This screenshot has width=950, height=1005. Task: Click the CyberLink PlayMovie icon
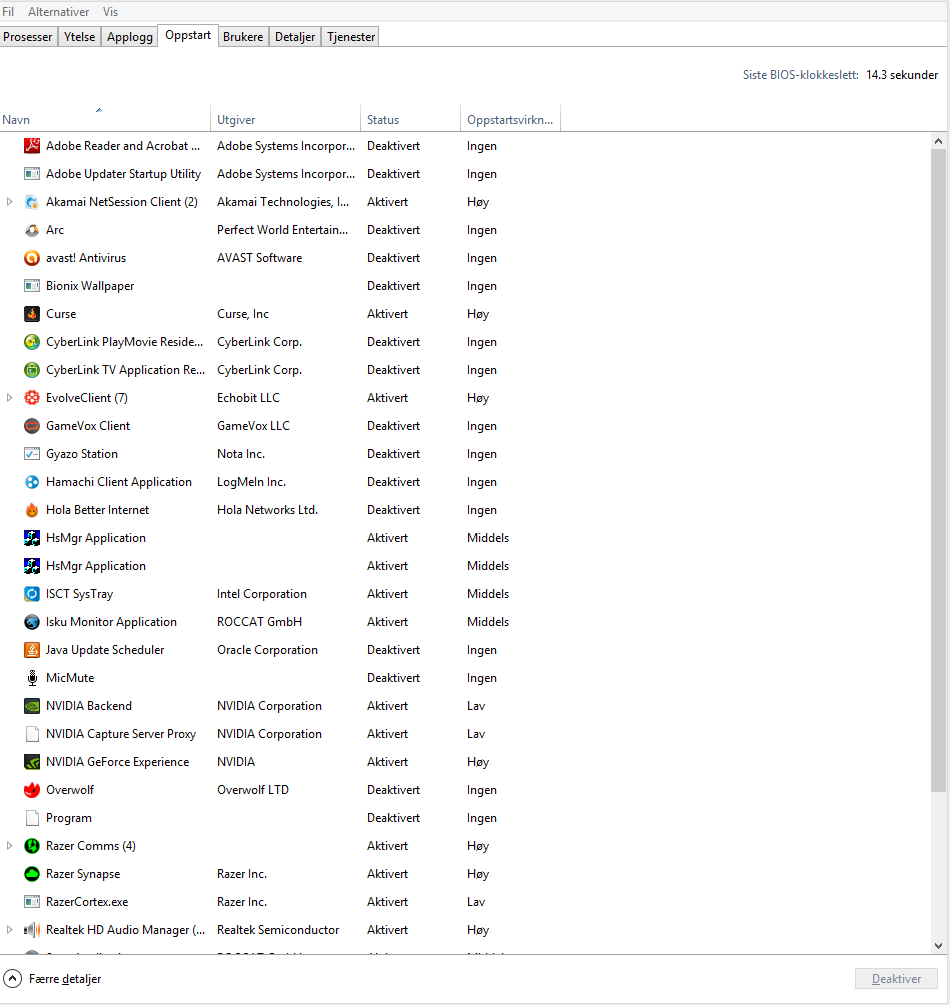32,342
